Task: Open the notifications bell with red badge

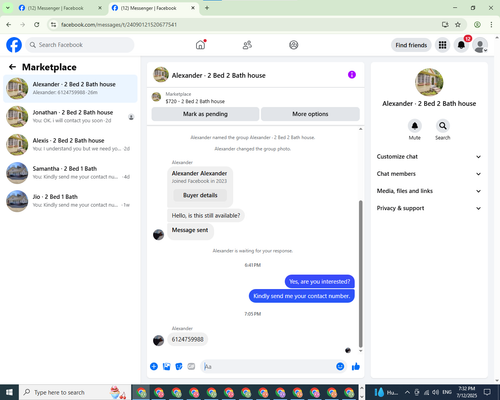Action: click(x=461, y=45)
